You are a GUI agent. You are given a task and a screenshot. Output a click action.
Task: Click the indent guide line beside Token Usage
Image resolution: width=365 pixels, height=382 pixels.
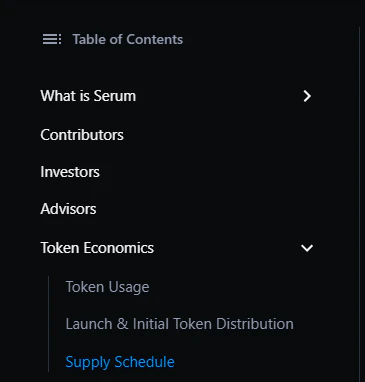(x=48, y=287)
